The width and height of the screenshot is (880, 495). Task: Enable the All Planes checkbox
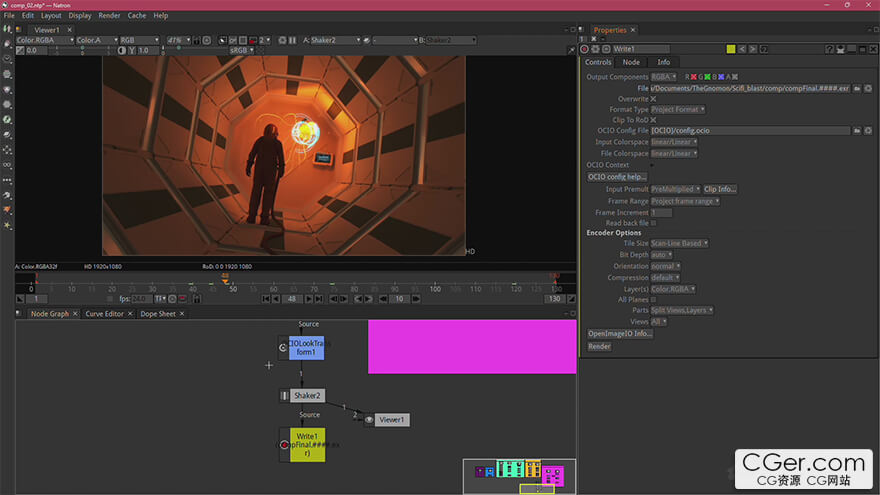pyautogui.click(x=654, y=299)
